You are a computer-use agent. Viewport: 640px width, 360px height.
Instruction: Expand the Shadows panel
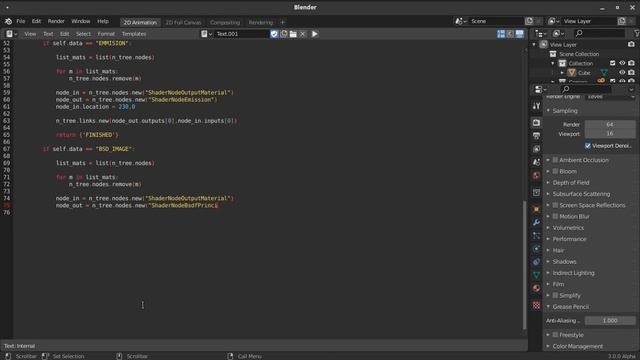(x=548, y=262)
